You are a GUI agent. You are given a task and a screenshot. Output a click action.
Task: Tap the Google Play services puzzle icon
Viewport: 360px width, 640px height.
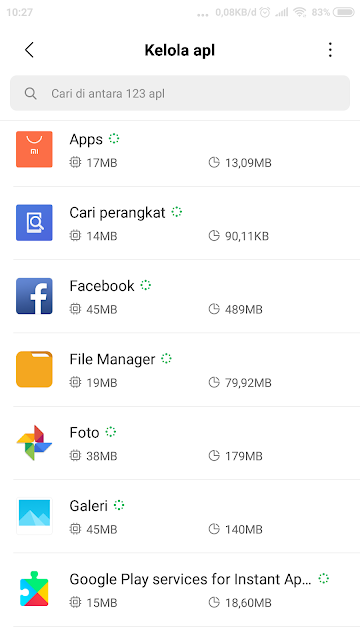click(34, 589)
